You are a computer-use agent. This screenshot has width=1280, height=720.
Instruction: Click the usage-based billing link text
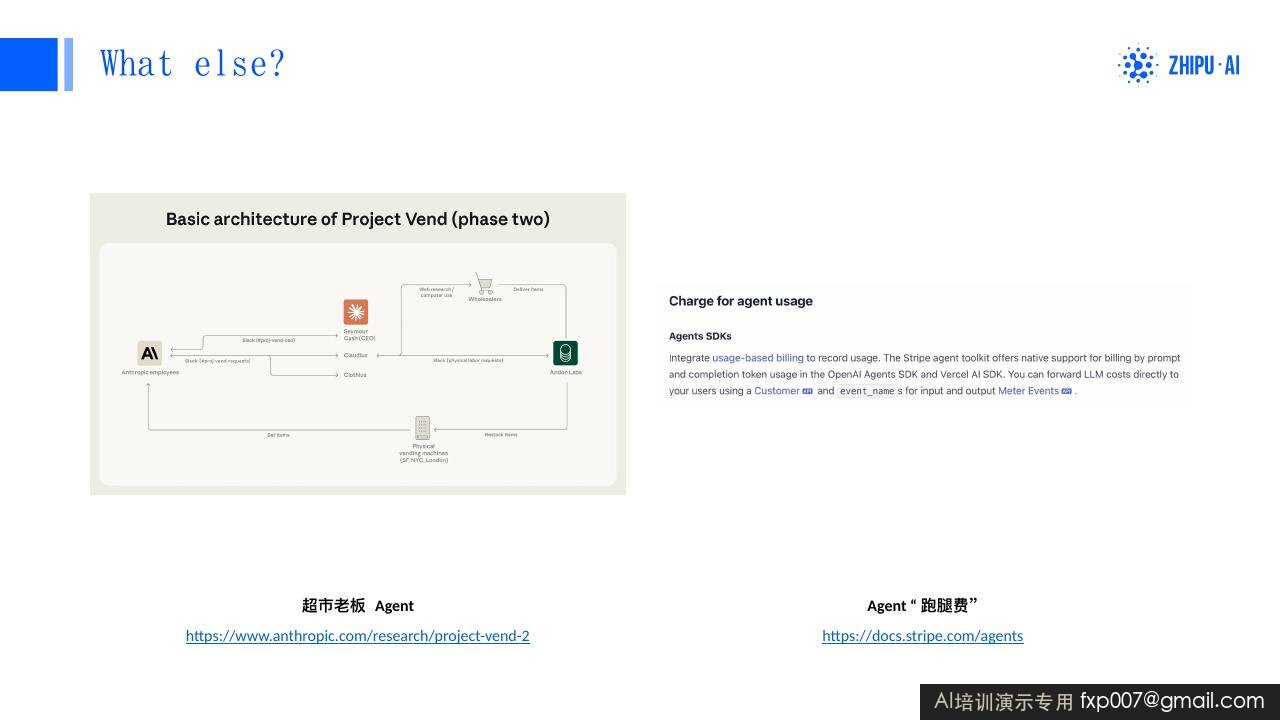757,358
